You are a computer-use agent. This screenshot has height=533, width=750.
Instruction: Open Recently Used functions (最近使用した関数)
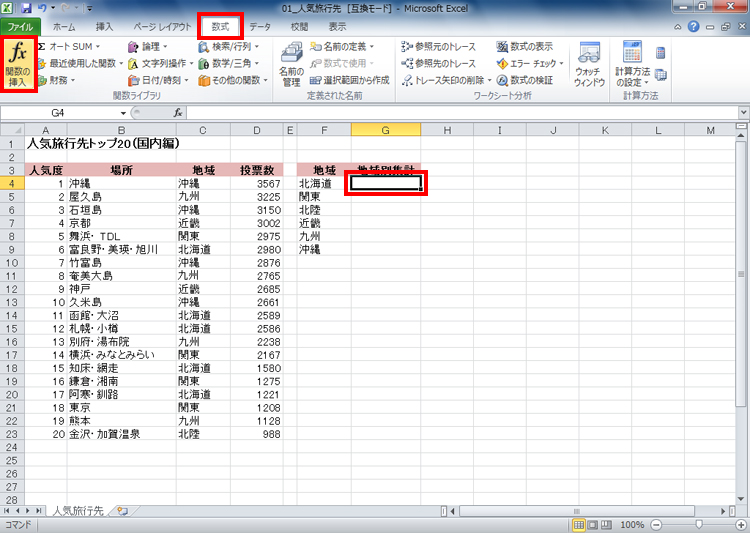[x=80, y=63]
